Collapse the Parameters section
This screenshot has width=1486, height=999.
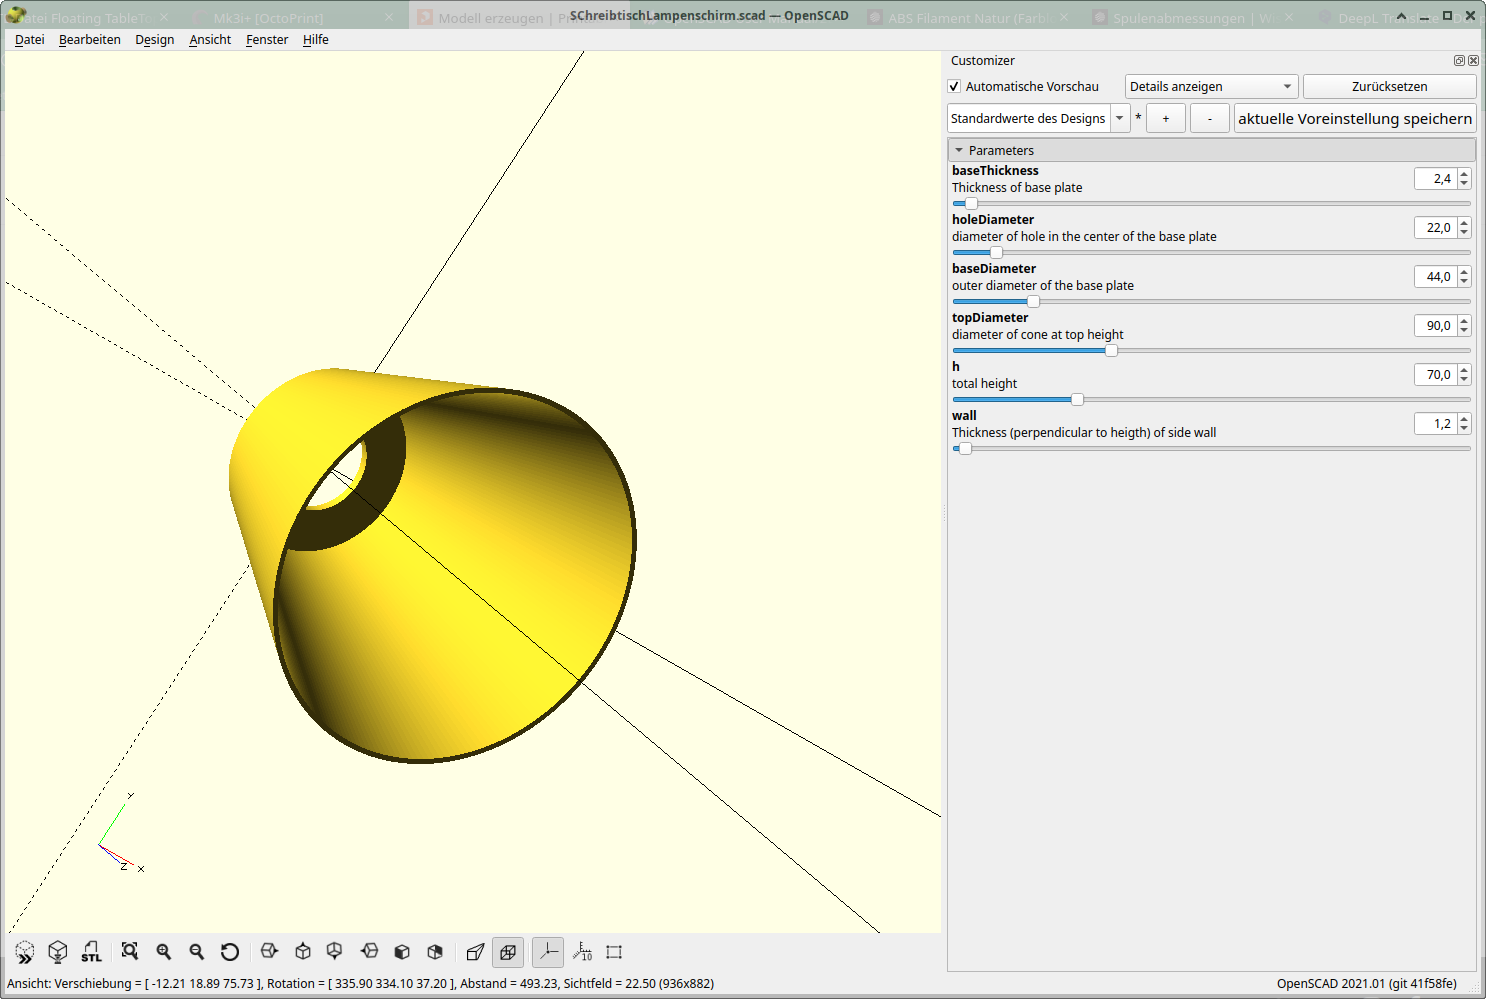[959, 150]
